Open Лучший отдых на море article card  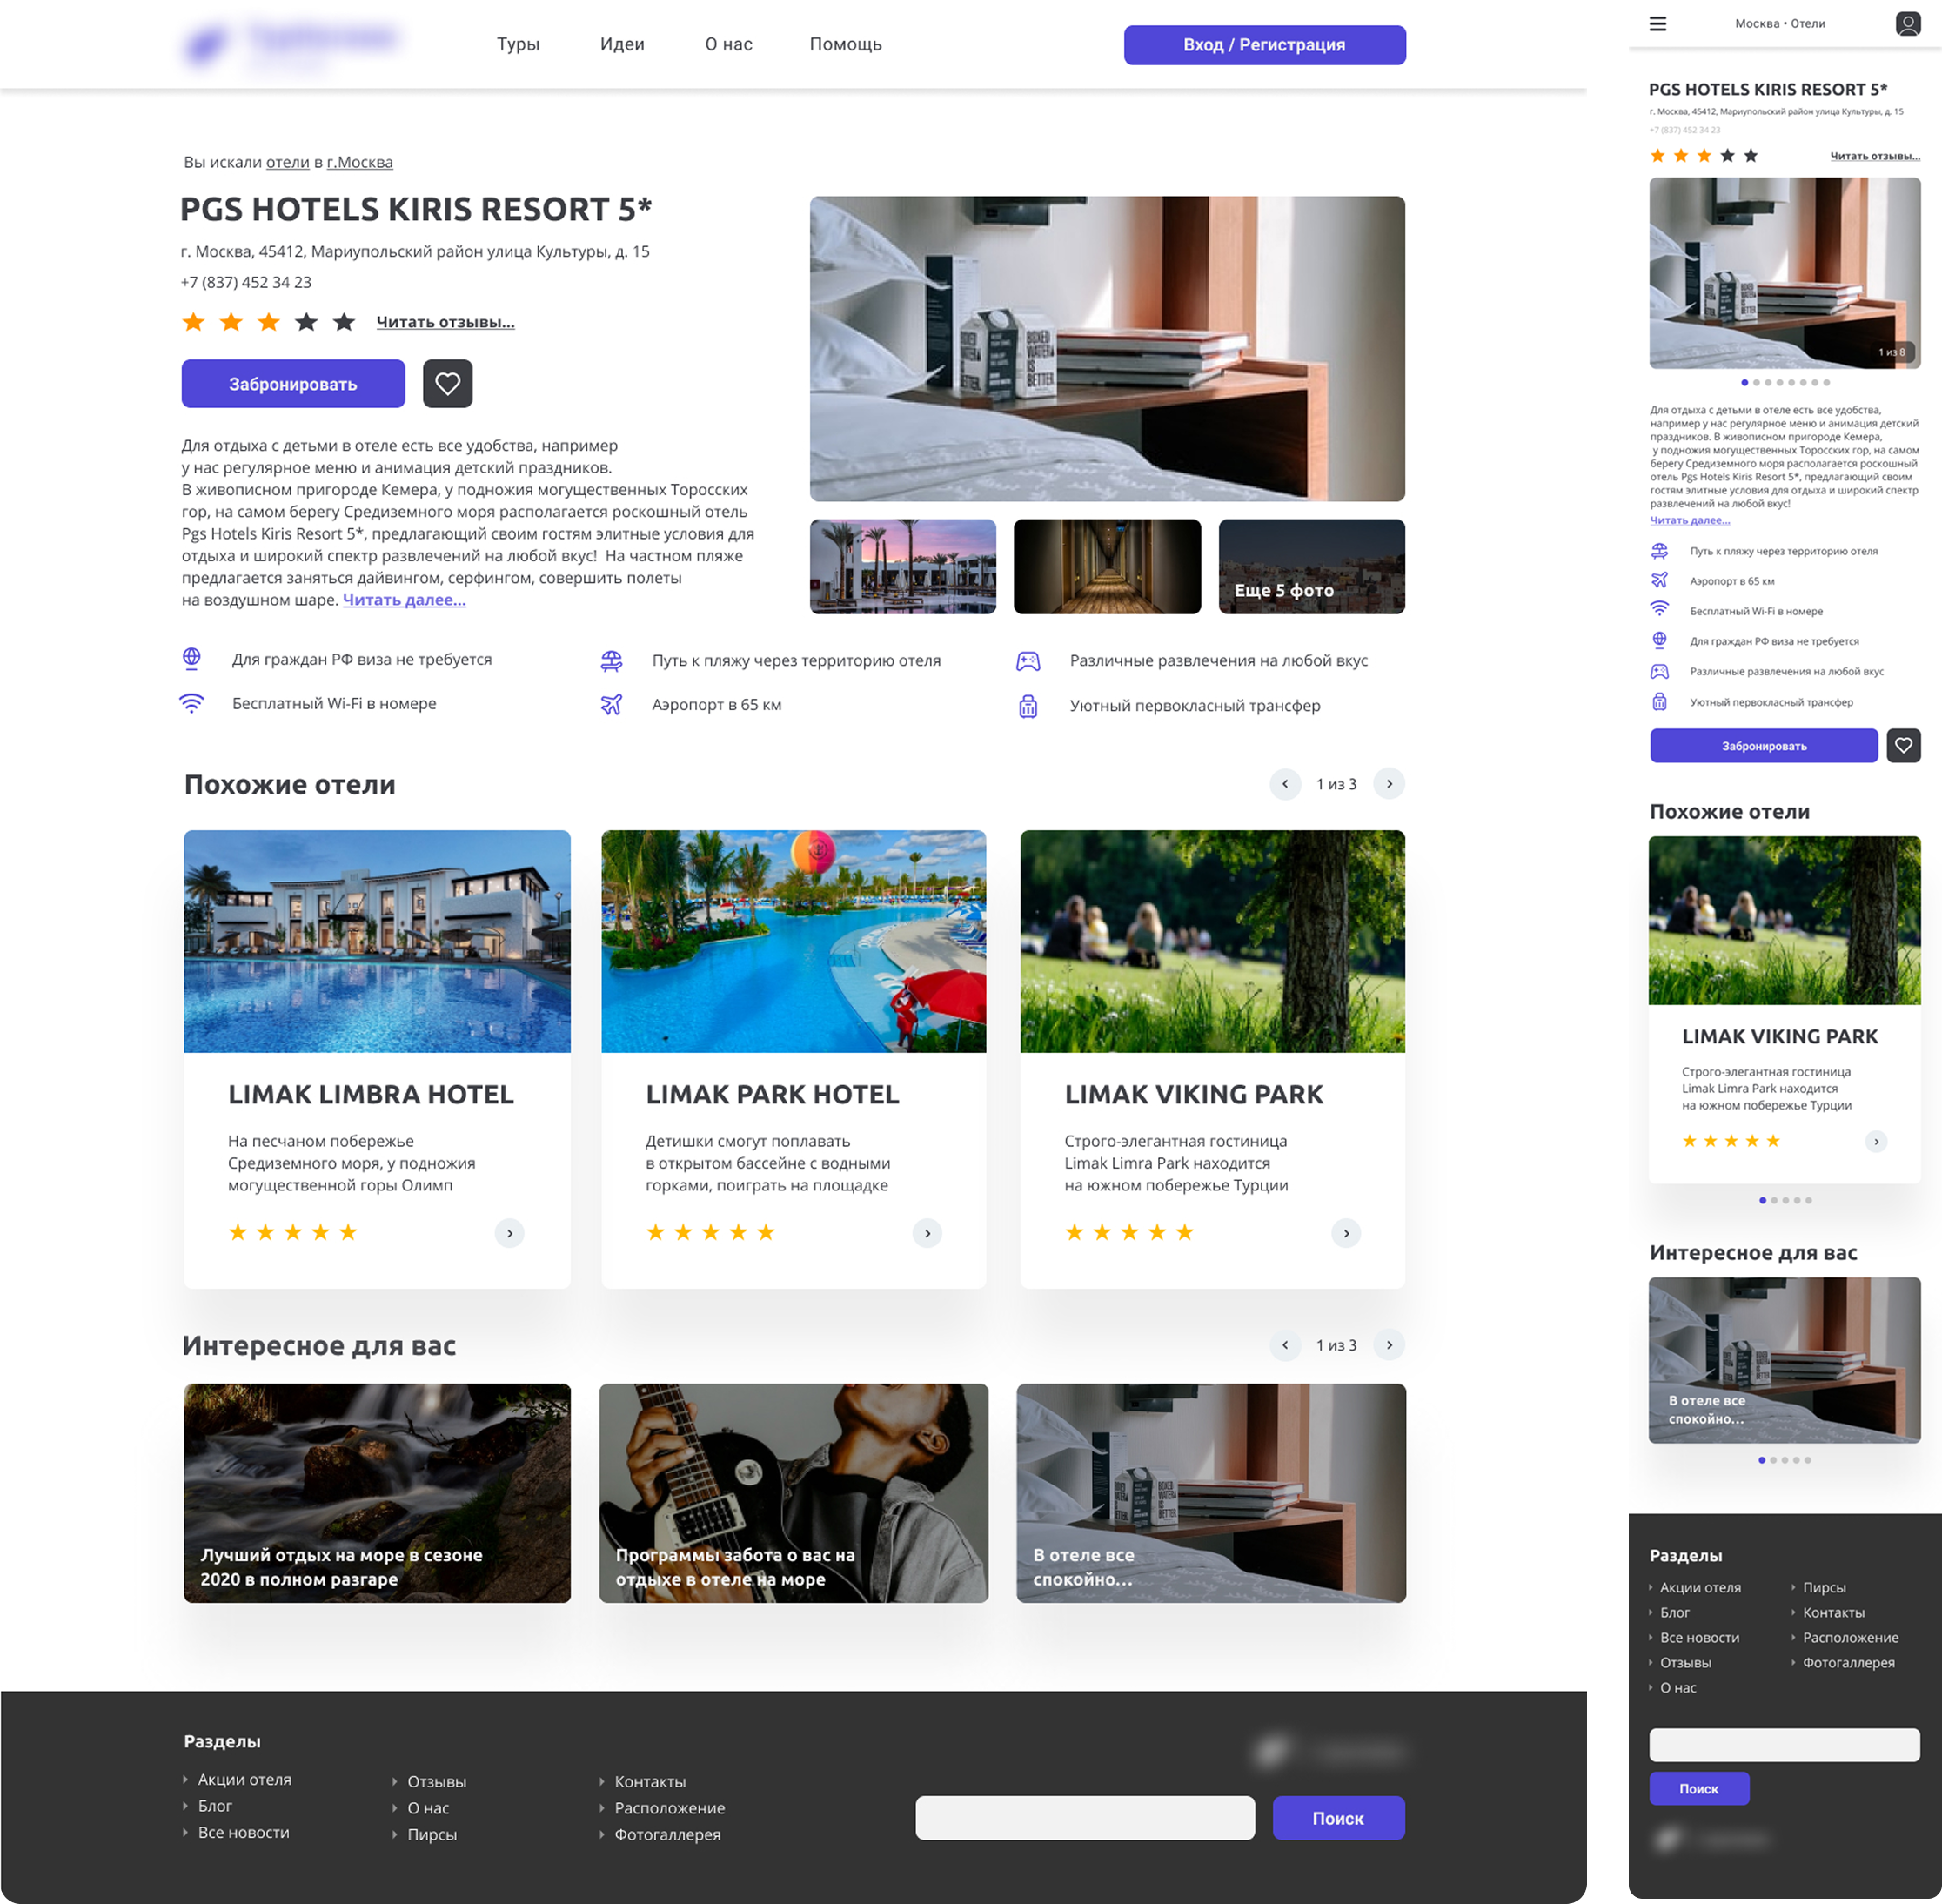tap(377, 1493)
